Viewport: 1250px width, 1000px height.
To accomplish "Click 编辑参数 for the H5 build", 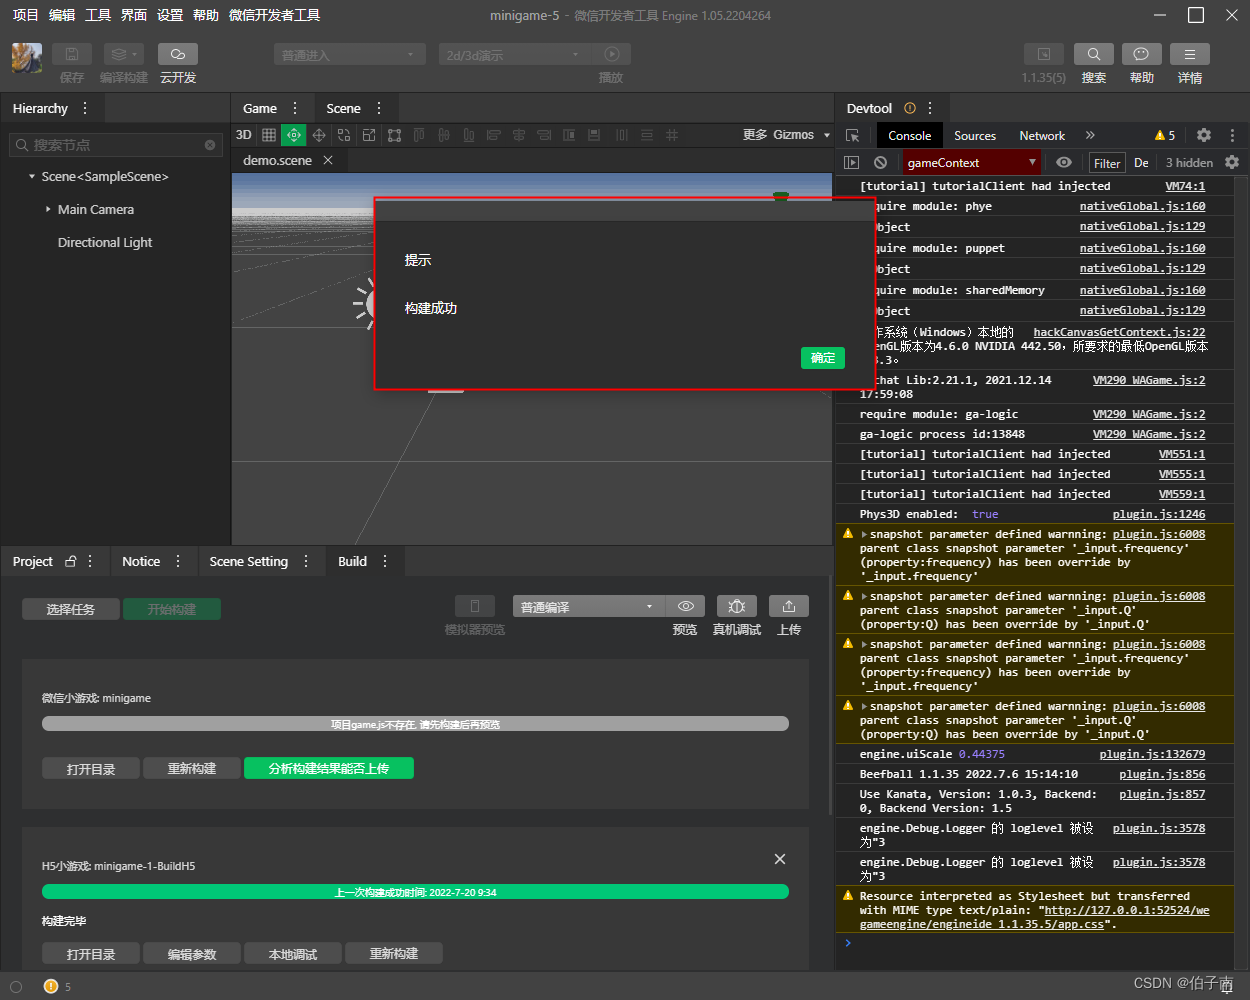I will [x=192, y=953].
